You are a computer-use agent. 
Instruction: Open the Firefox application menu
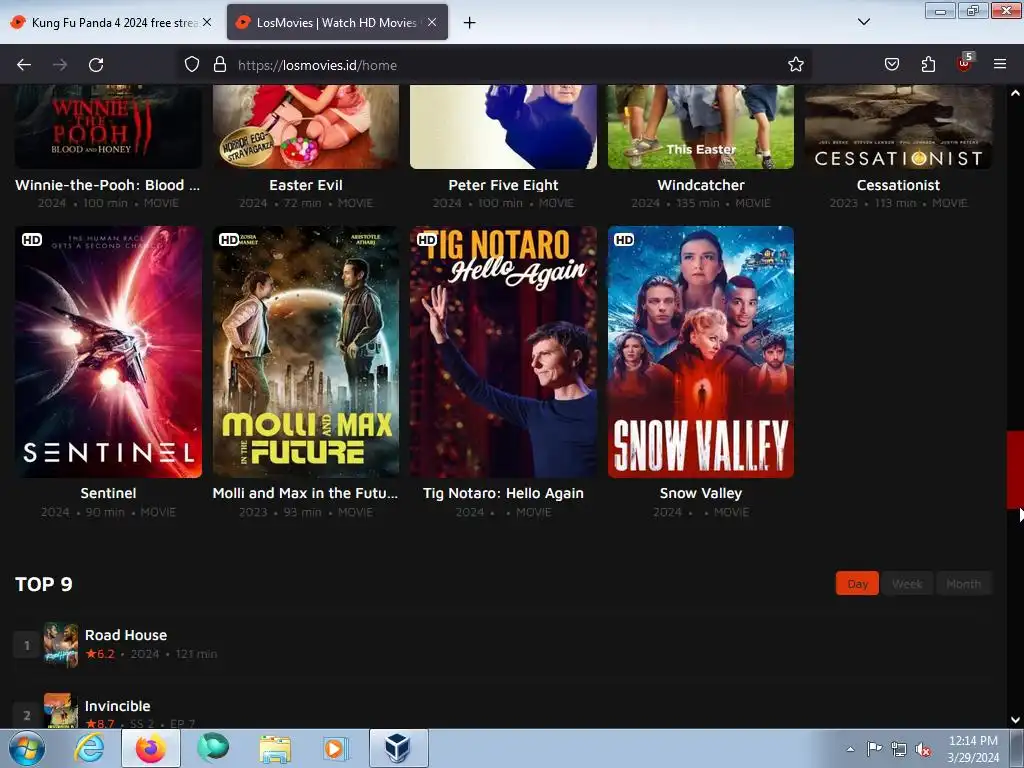click(x=1000, y=65)
